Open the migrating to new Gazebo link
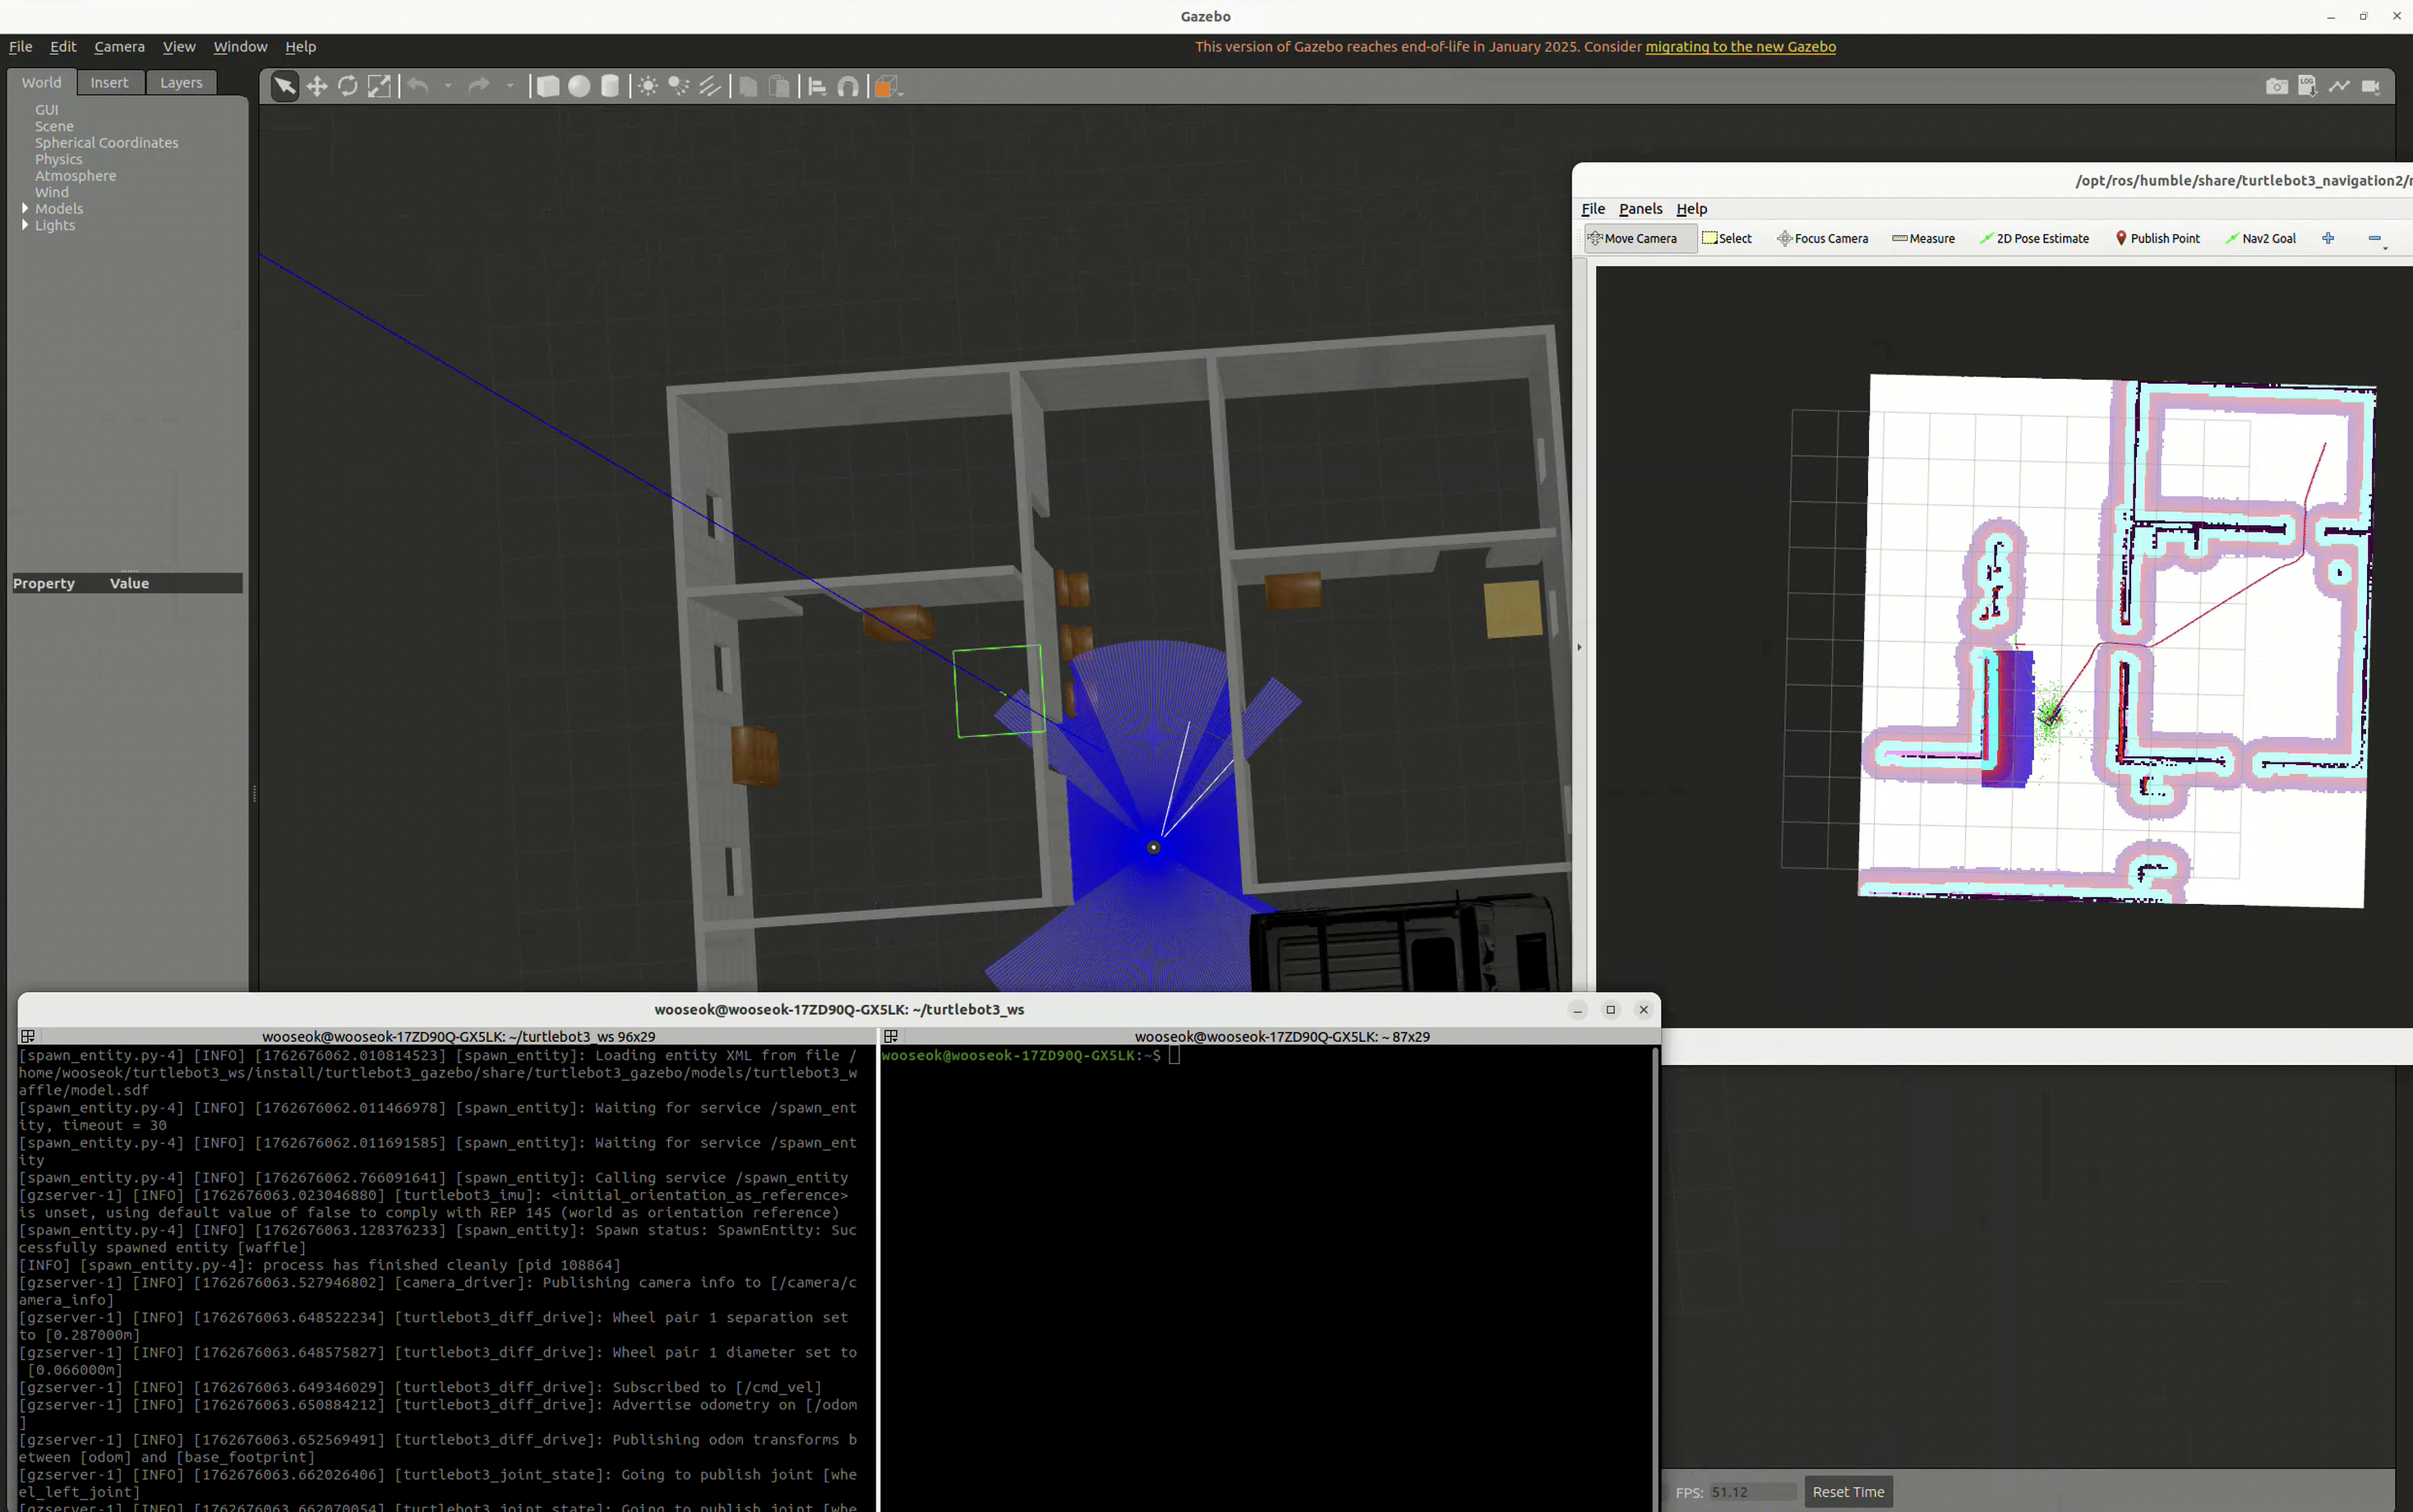Screen dimensions: 2413x1512 [1740, 47]
